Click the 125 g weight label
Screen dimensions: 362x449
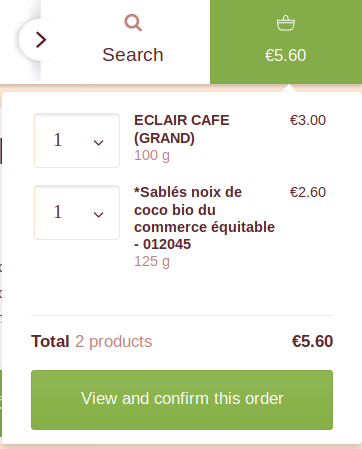[x=152, y=262]
